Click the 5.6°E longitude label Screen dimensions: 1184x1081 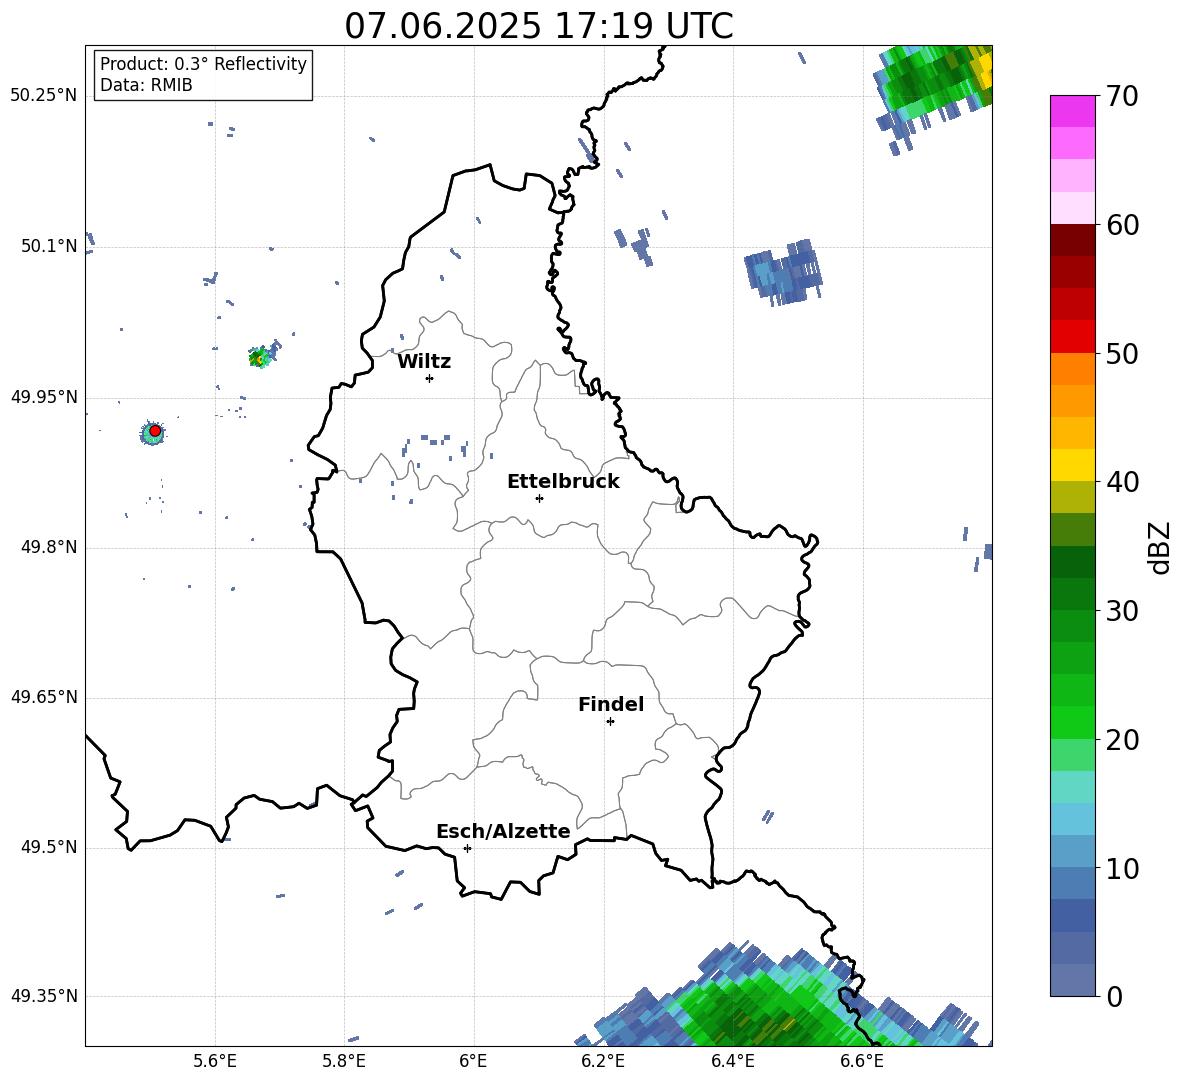214,1061
